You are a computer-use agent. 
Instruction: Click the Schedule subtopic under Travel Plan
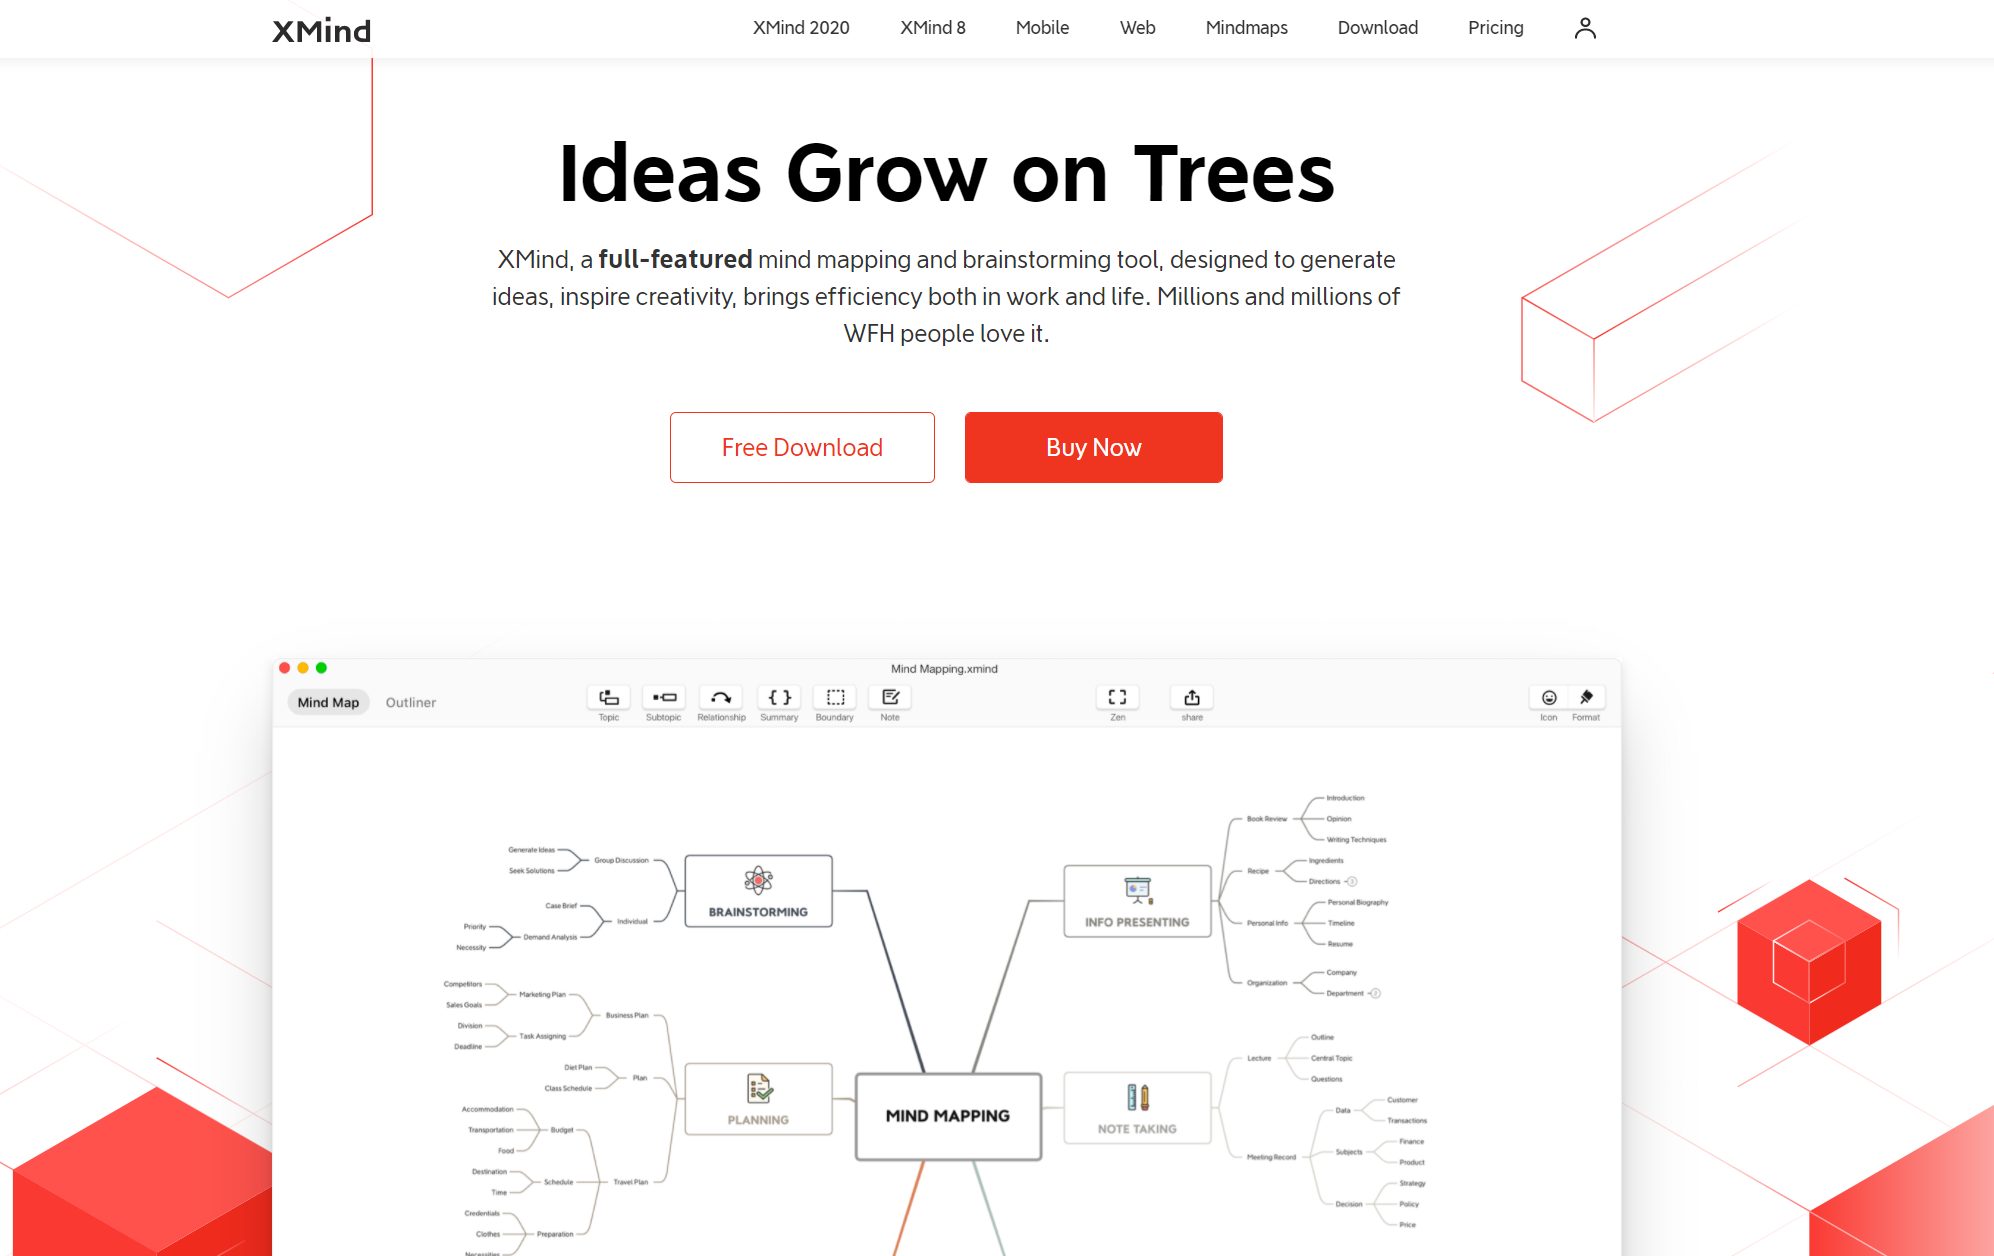click(558, 1182)
